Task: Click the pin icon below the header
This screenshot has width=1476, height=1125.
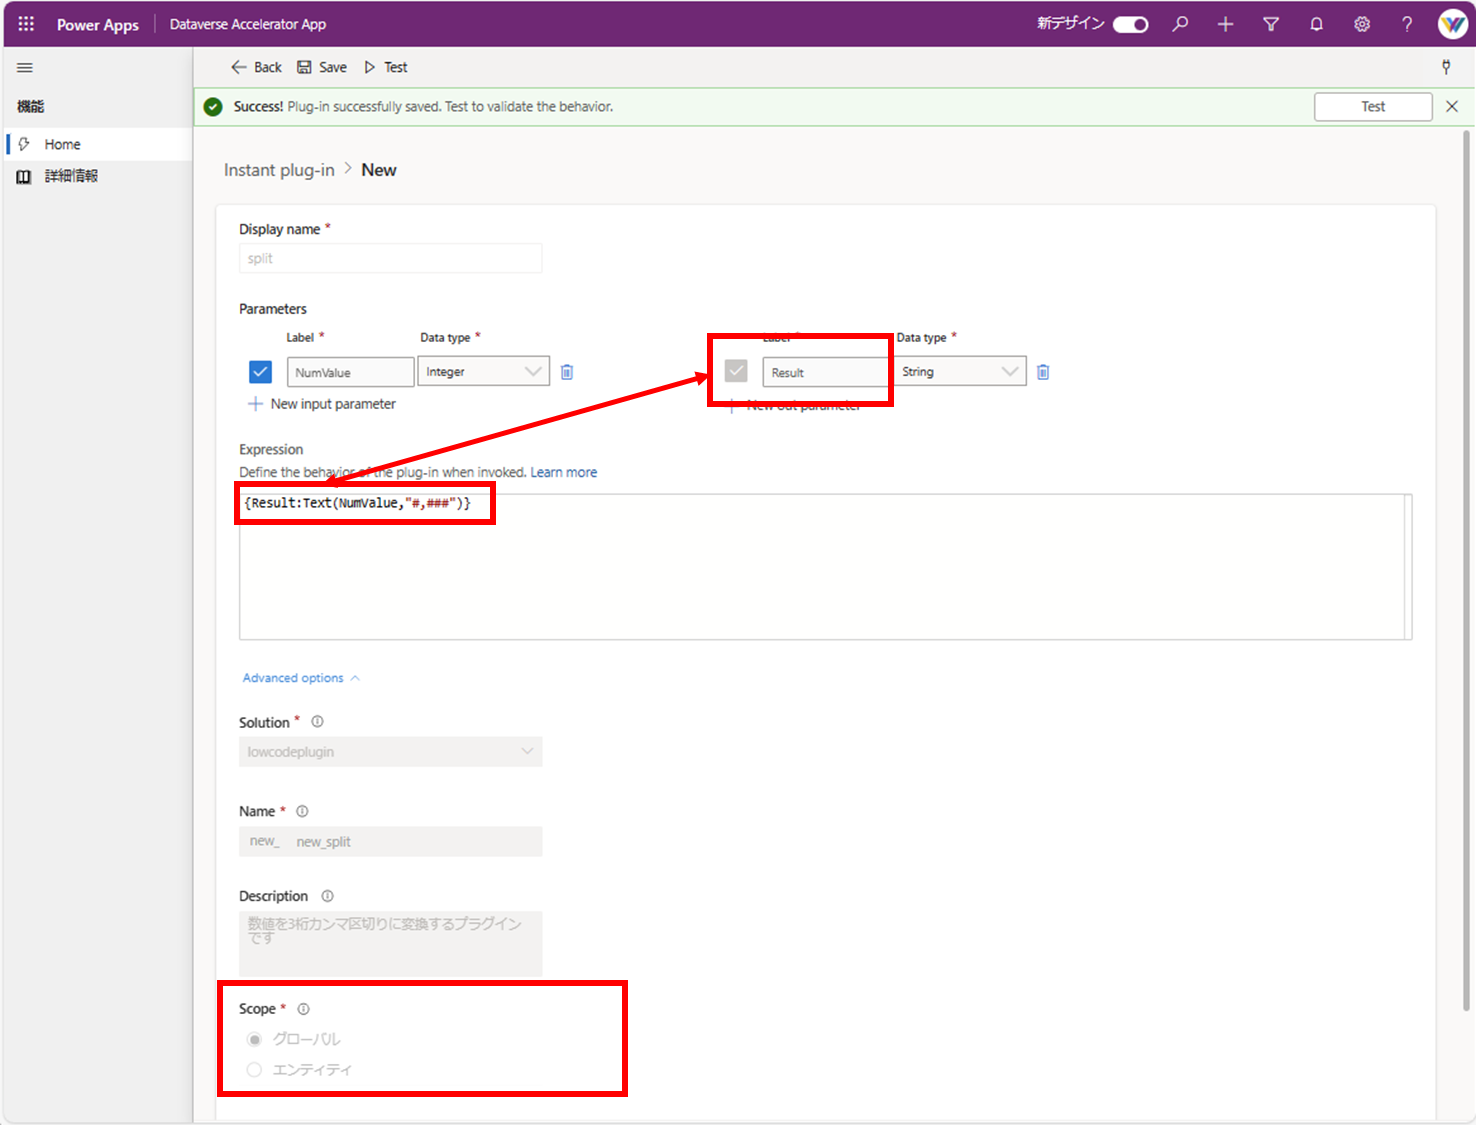Action: click(1447, 67)
